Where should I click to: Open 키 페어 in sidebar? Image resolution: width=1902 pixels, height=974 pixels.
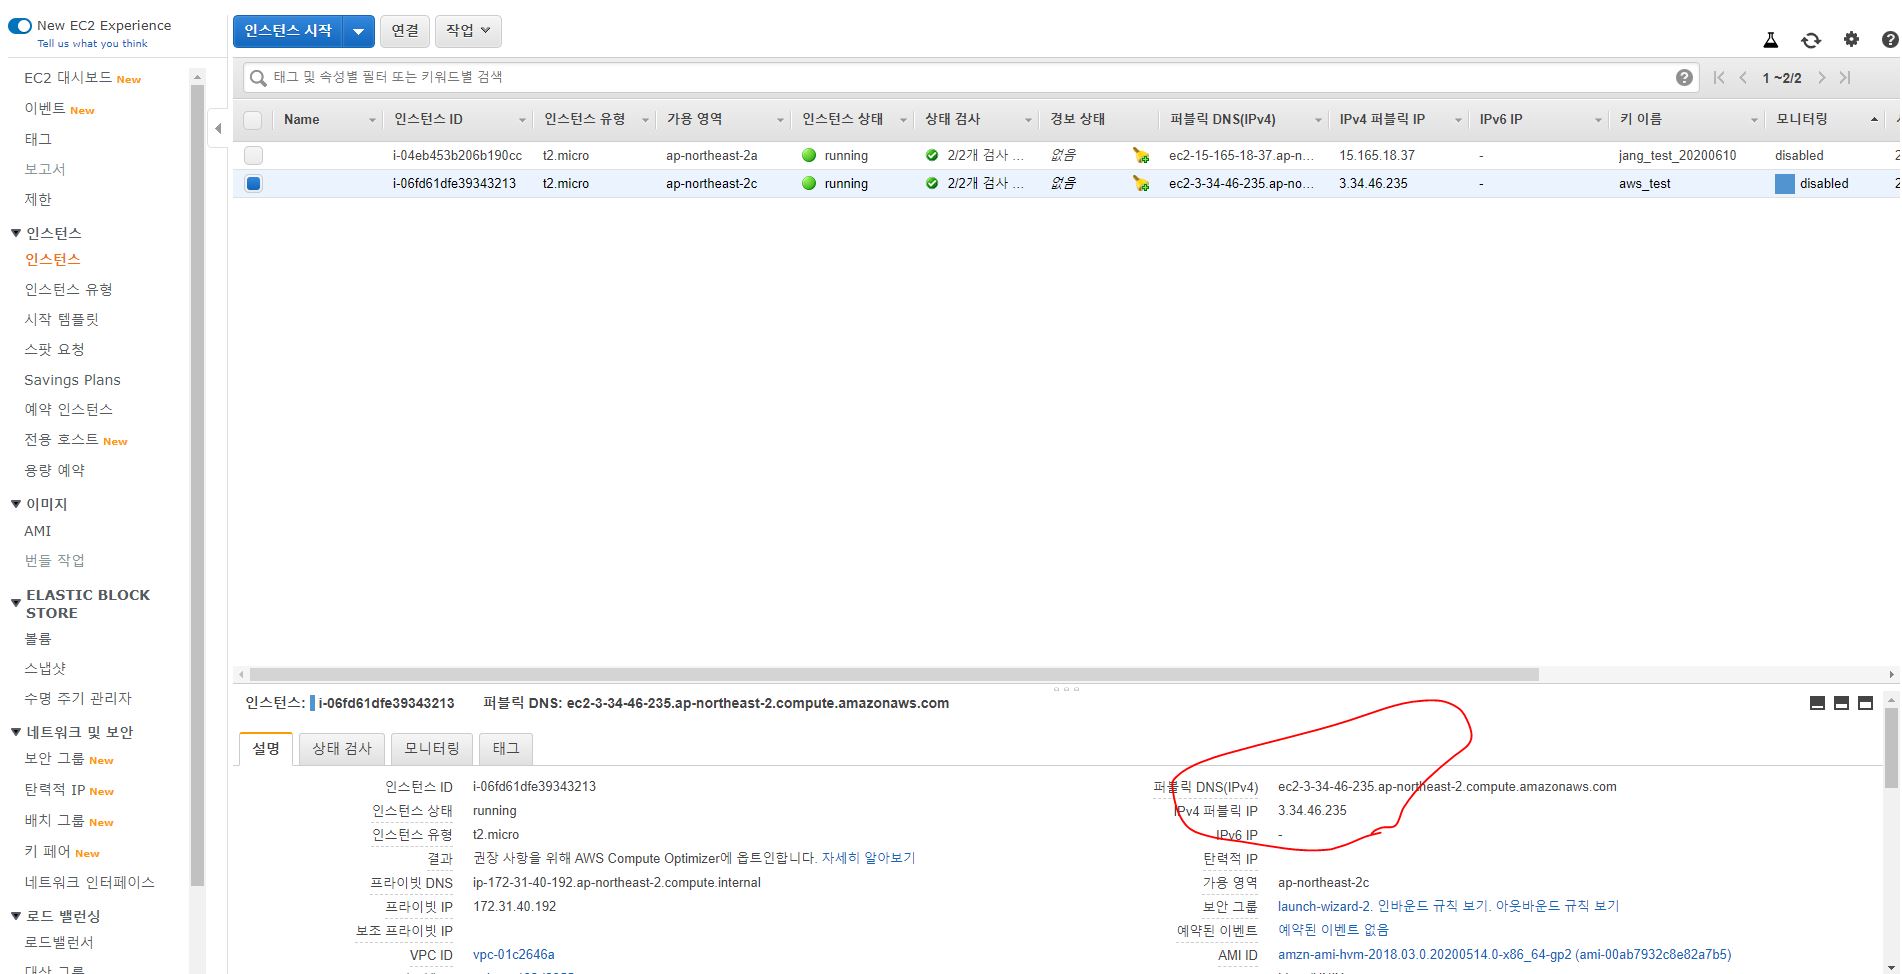pyautogui.click(x=47, y=852)
